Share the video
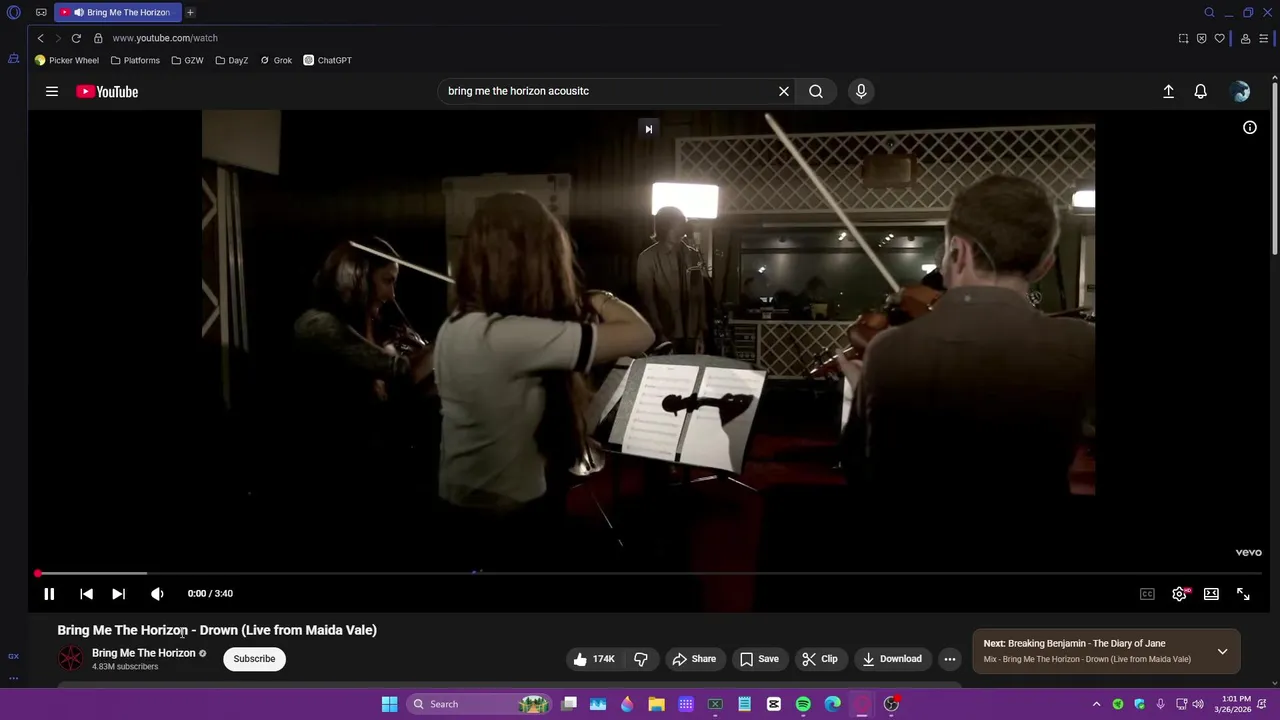The image size is (1280, 720). coord(694,659)
